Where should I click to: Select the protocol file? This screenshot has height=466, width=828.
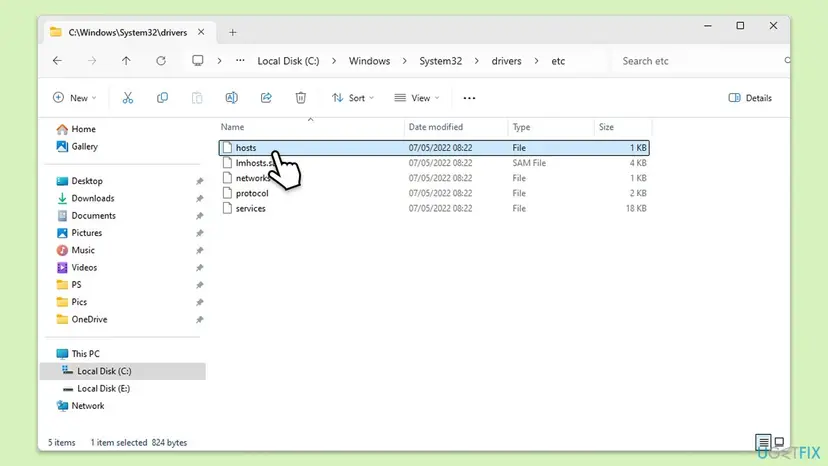click(x=434, y=193)
